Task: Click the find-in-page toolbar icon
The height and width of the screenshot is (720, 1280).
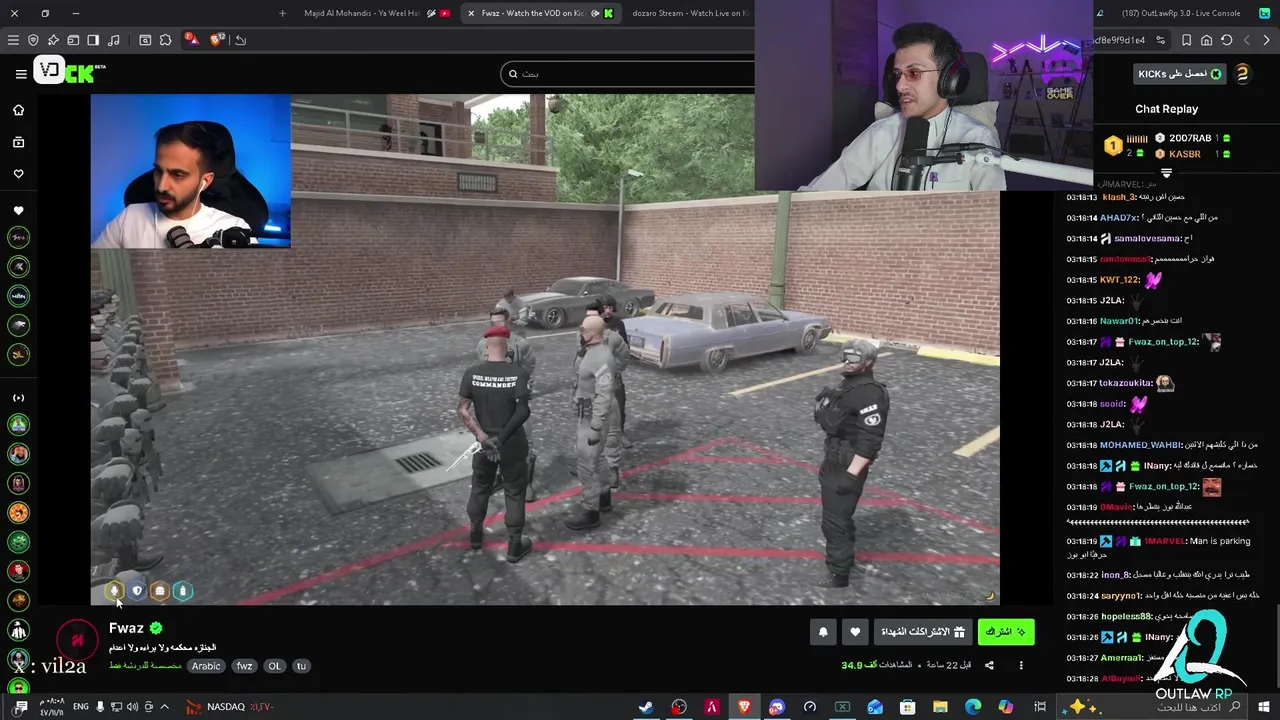Action: (145, 40)
